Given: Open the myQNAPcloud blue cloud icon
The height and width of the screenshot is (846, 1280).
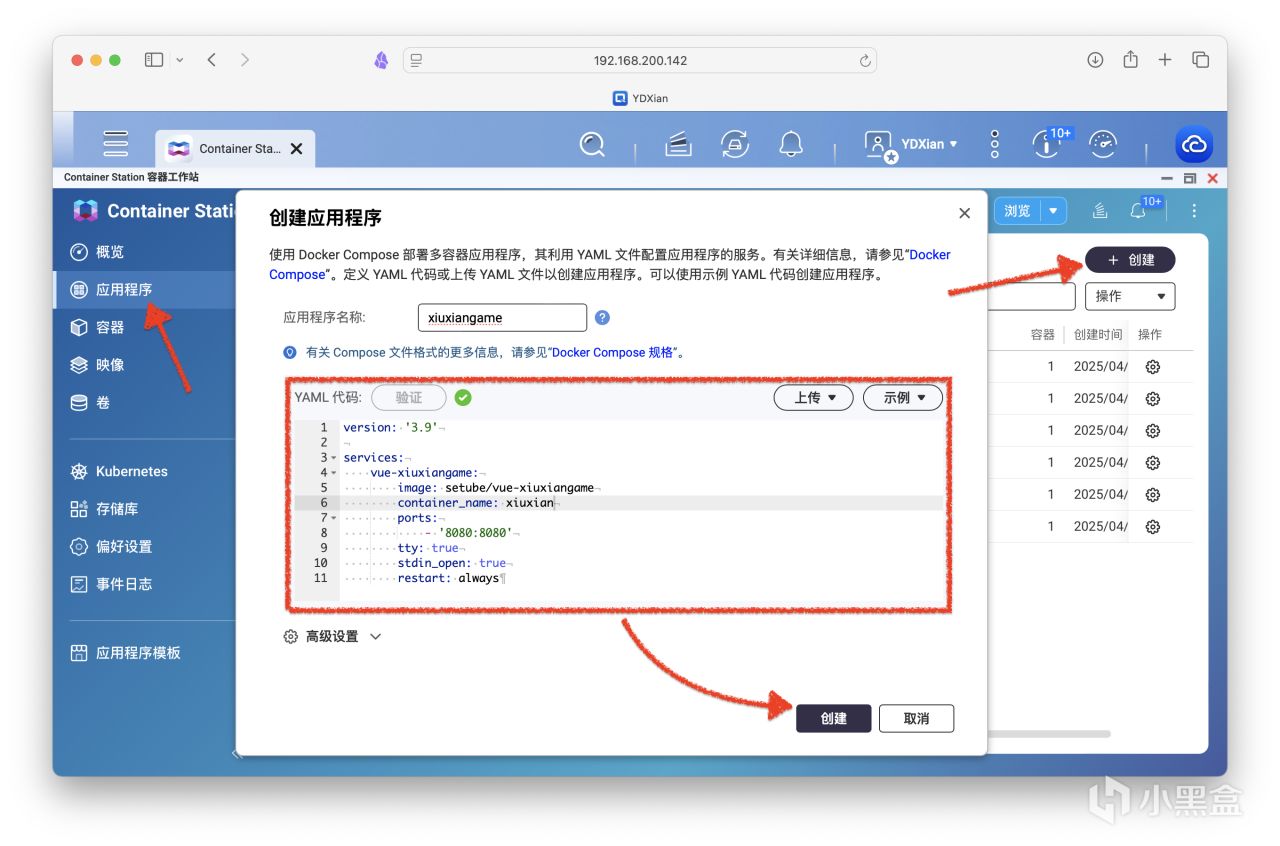Looking at the screenshot, I should pos(1194,145).
